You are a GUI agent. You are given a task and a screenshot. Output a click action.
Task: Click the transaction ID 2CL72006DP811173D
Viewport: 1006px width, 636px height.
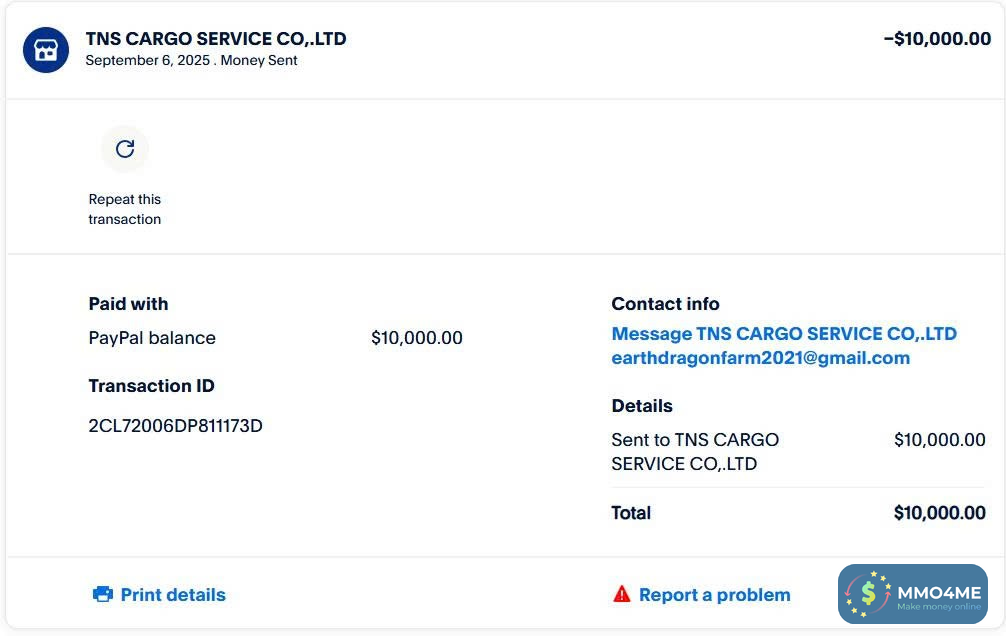(176, 426)
